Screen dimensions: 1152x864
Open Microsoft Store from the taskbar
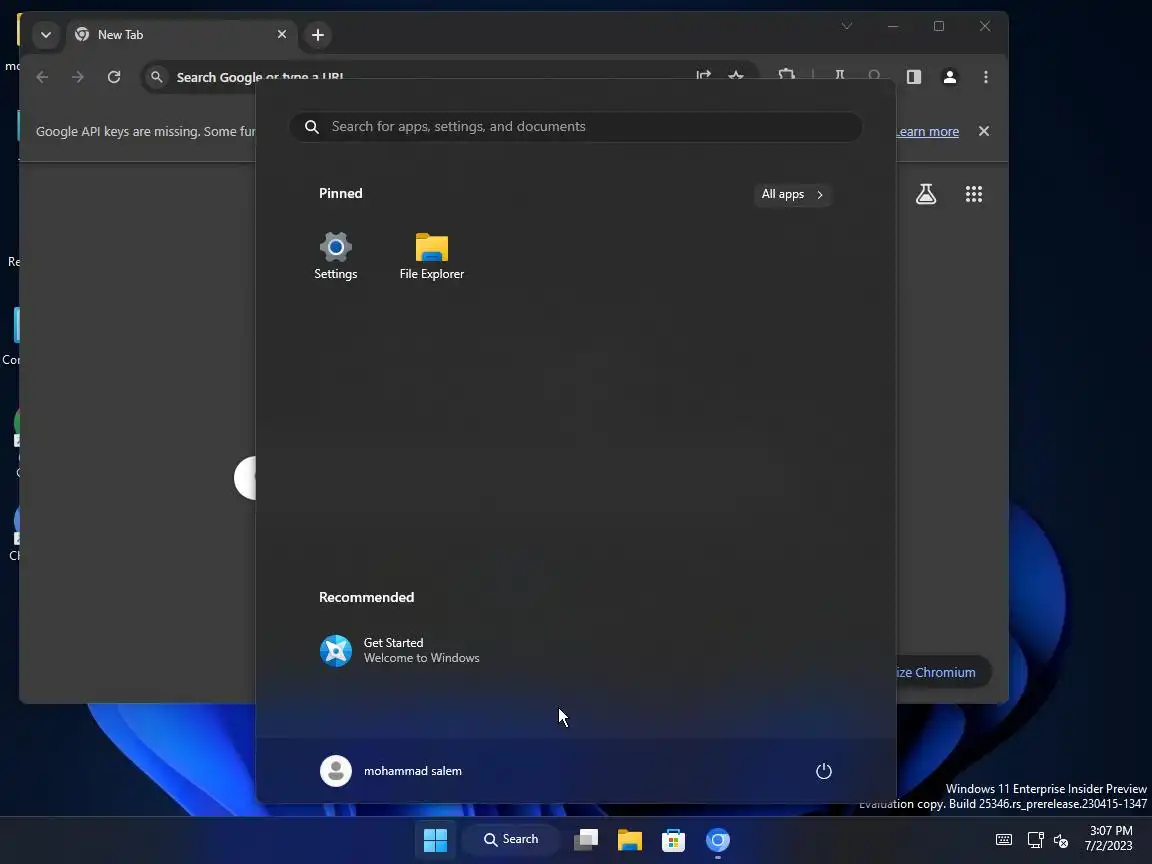click(x=674, y=839)
